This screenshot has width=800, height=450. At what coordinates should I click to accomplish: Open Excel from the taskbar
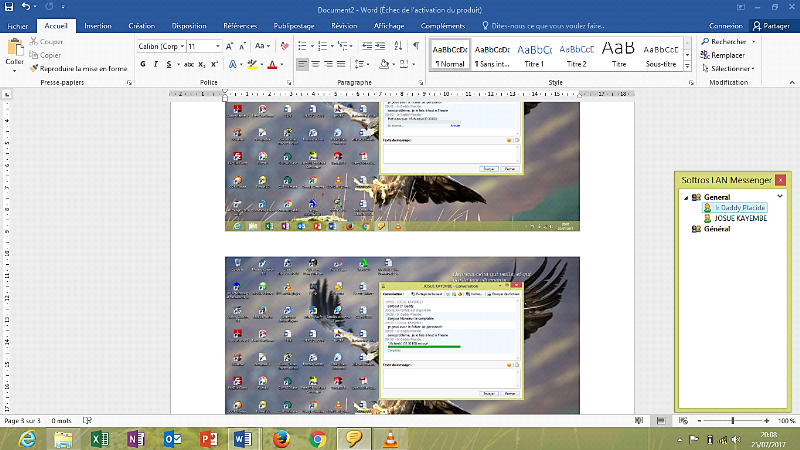point(100,438)
